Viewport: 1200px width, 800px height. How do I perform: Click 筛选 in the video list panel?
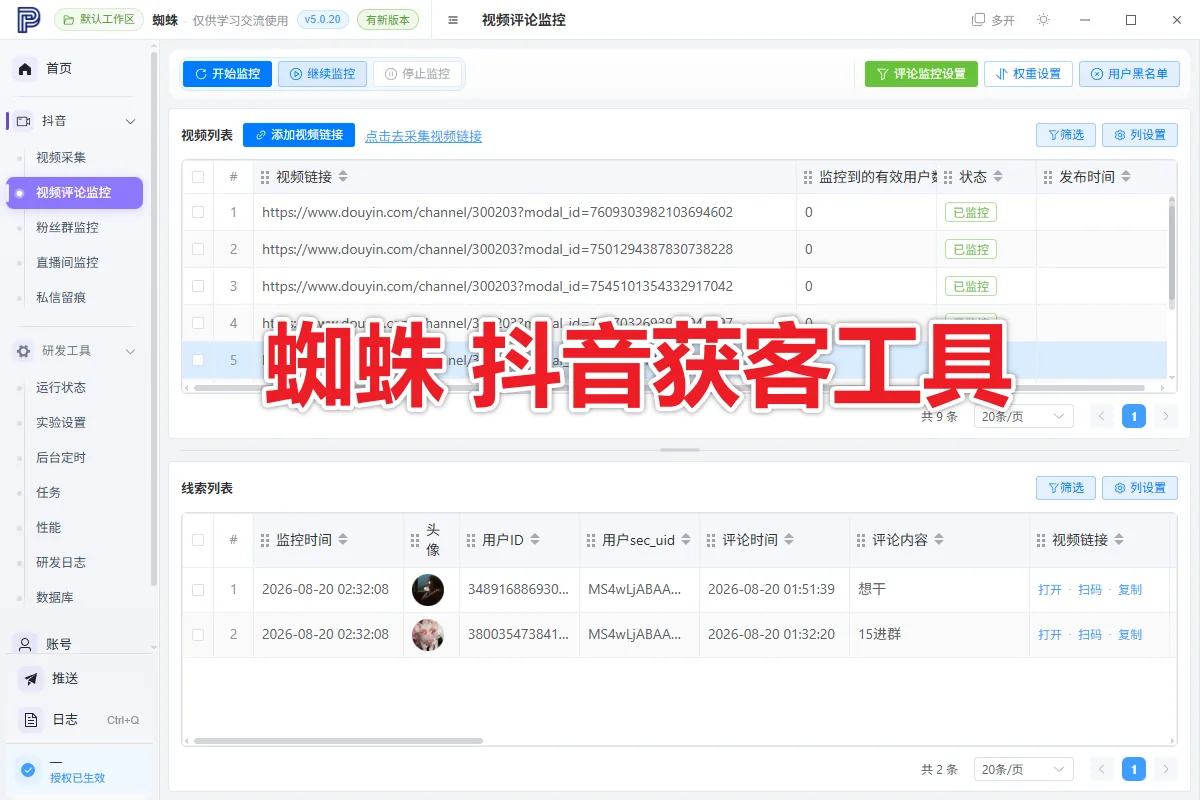coord(1066,135)
